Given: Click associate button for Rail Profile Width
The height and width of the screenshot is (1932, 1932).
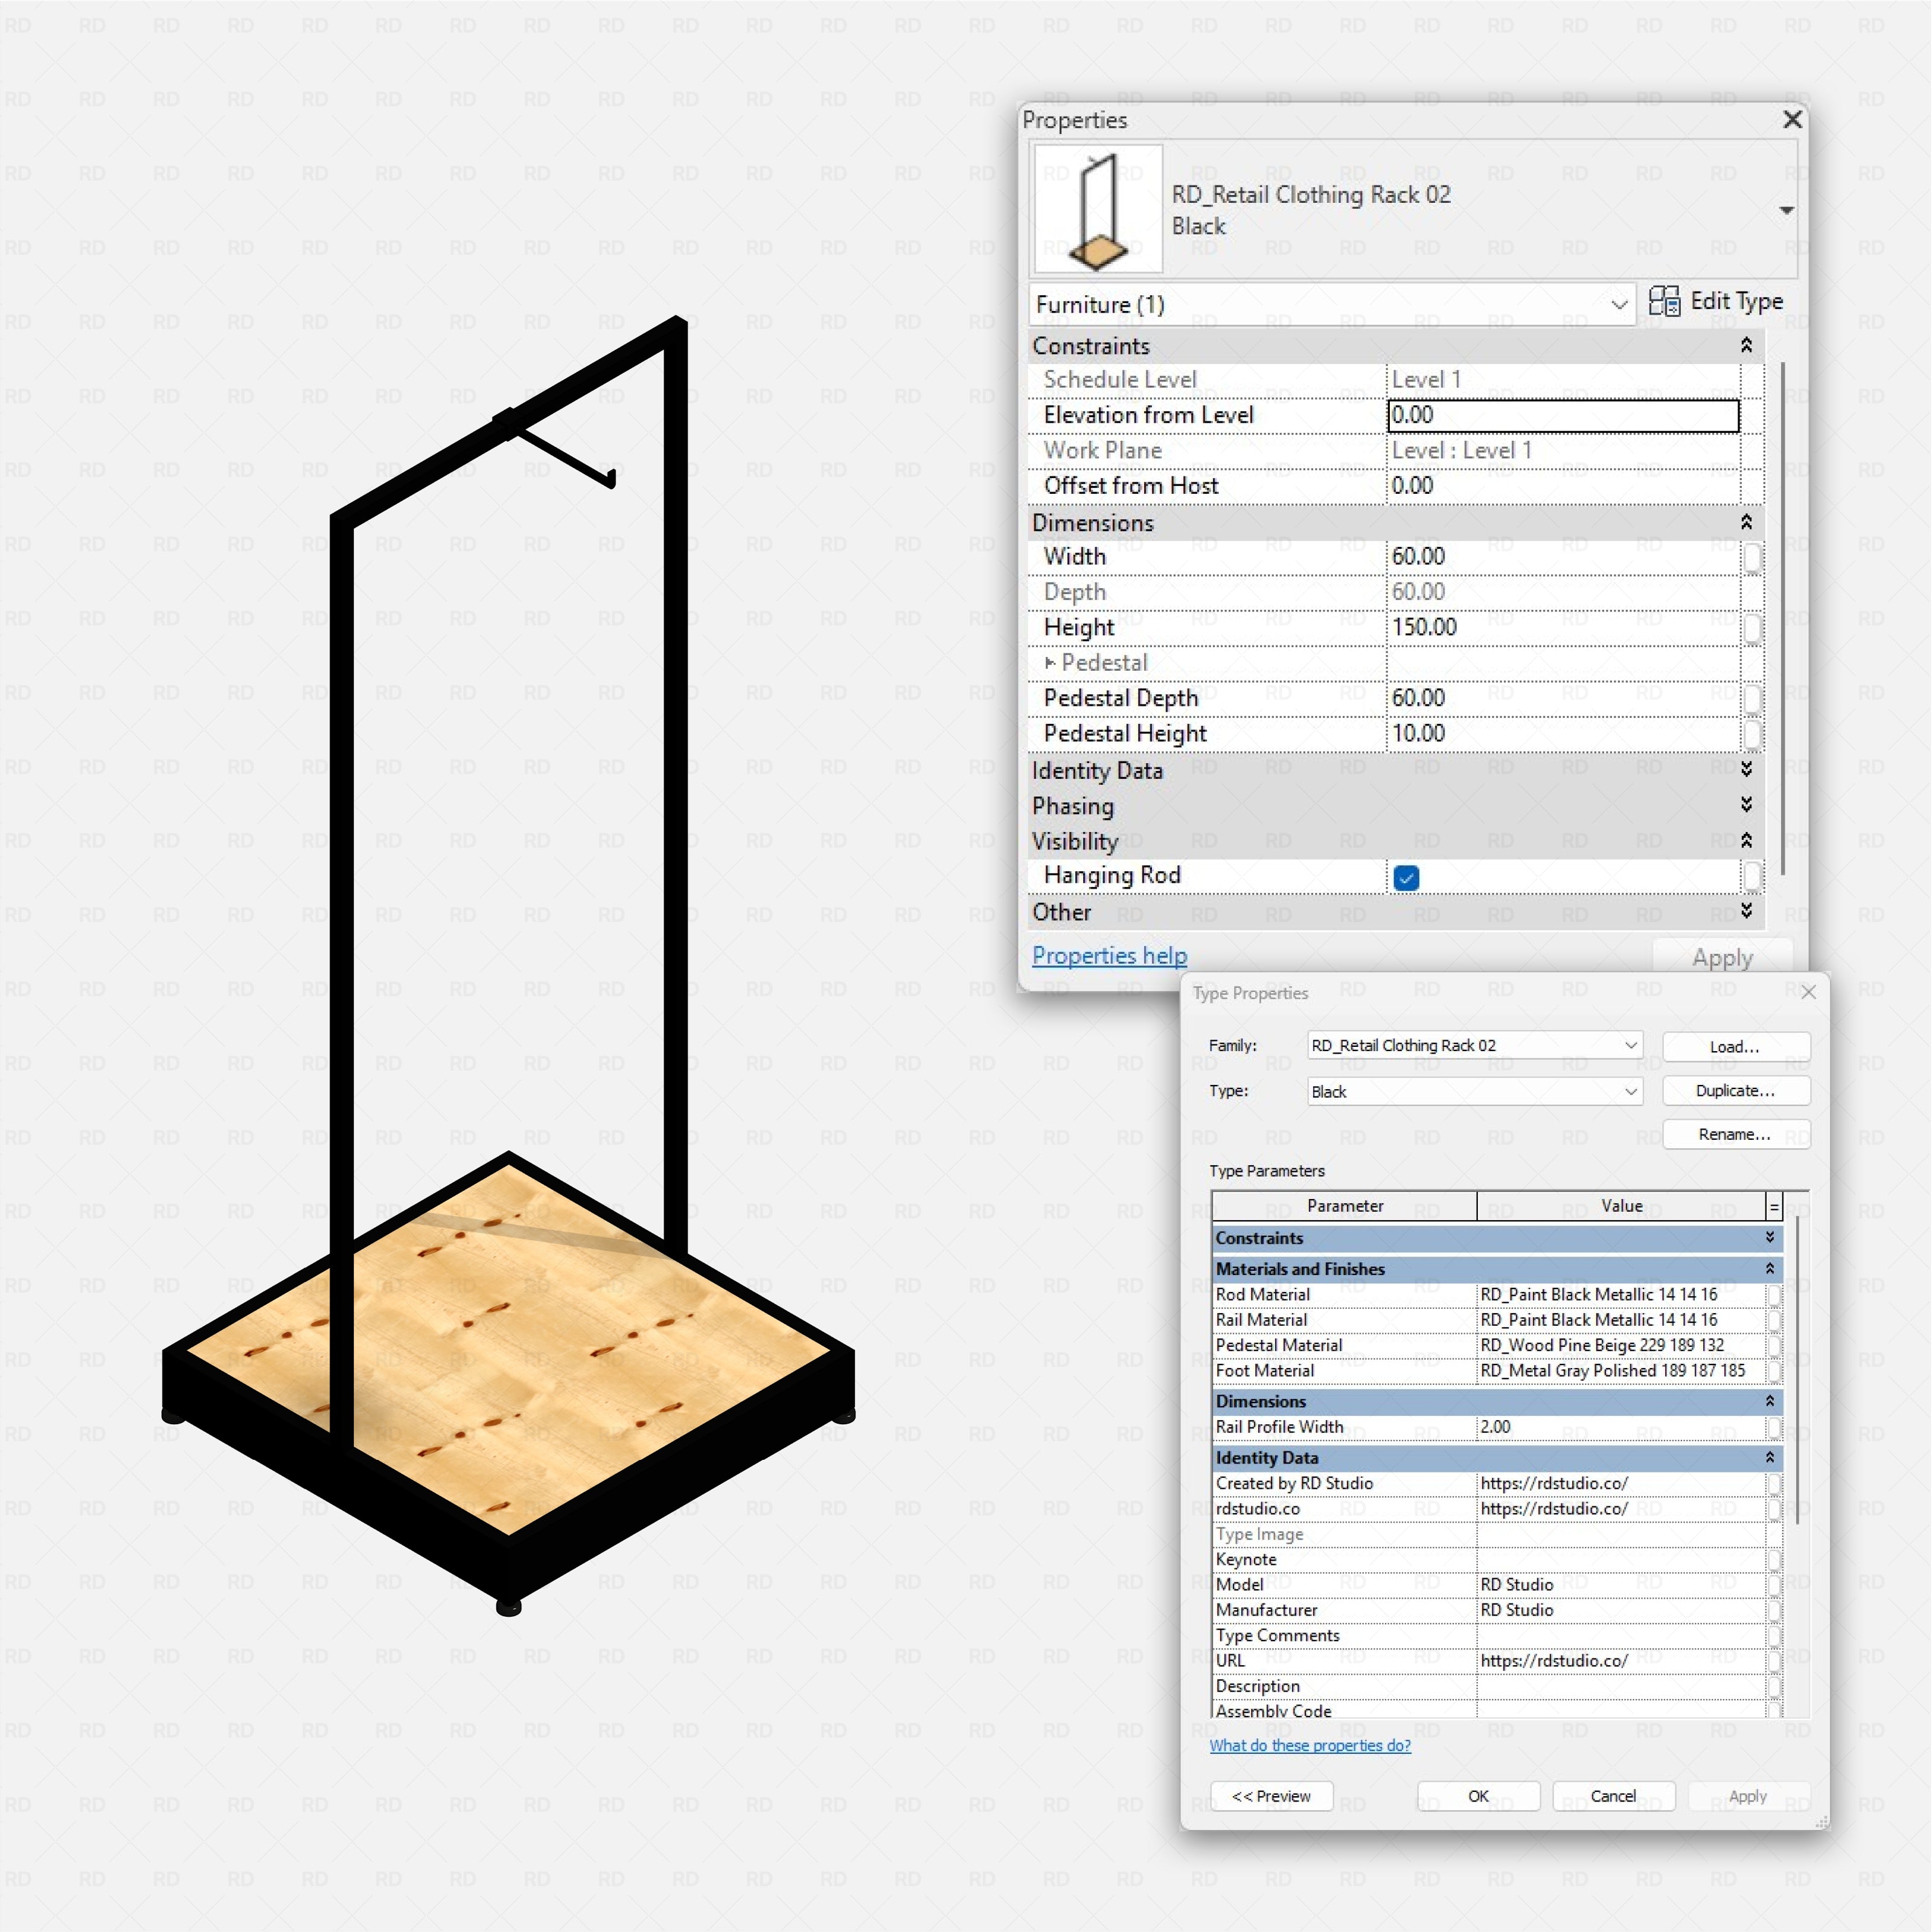Looking at the screenshot, I should (1774, 1428).
